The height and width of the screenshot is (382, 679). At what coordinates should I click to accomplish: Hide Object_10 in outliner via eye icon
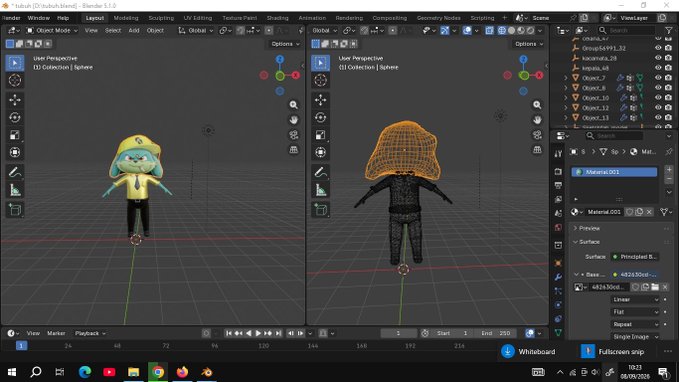658,98
